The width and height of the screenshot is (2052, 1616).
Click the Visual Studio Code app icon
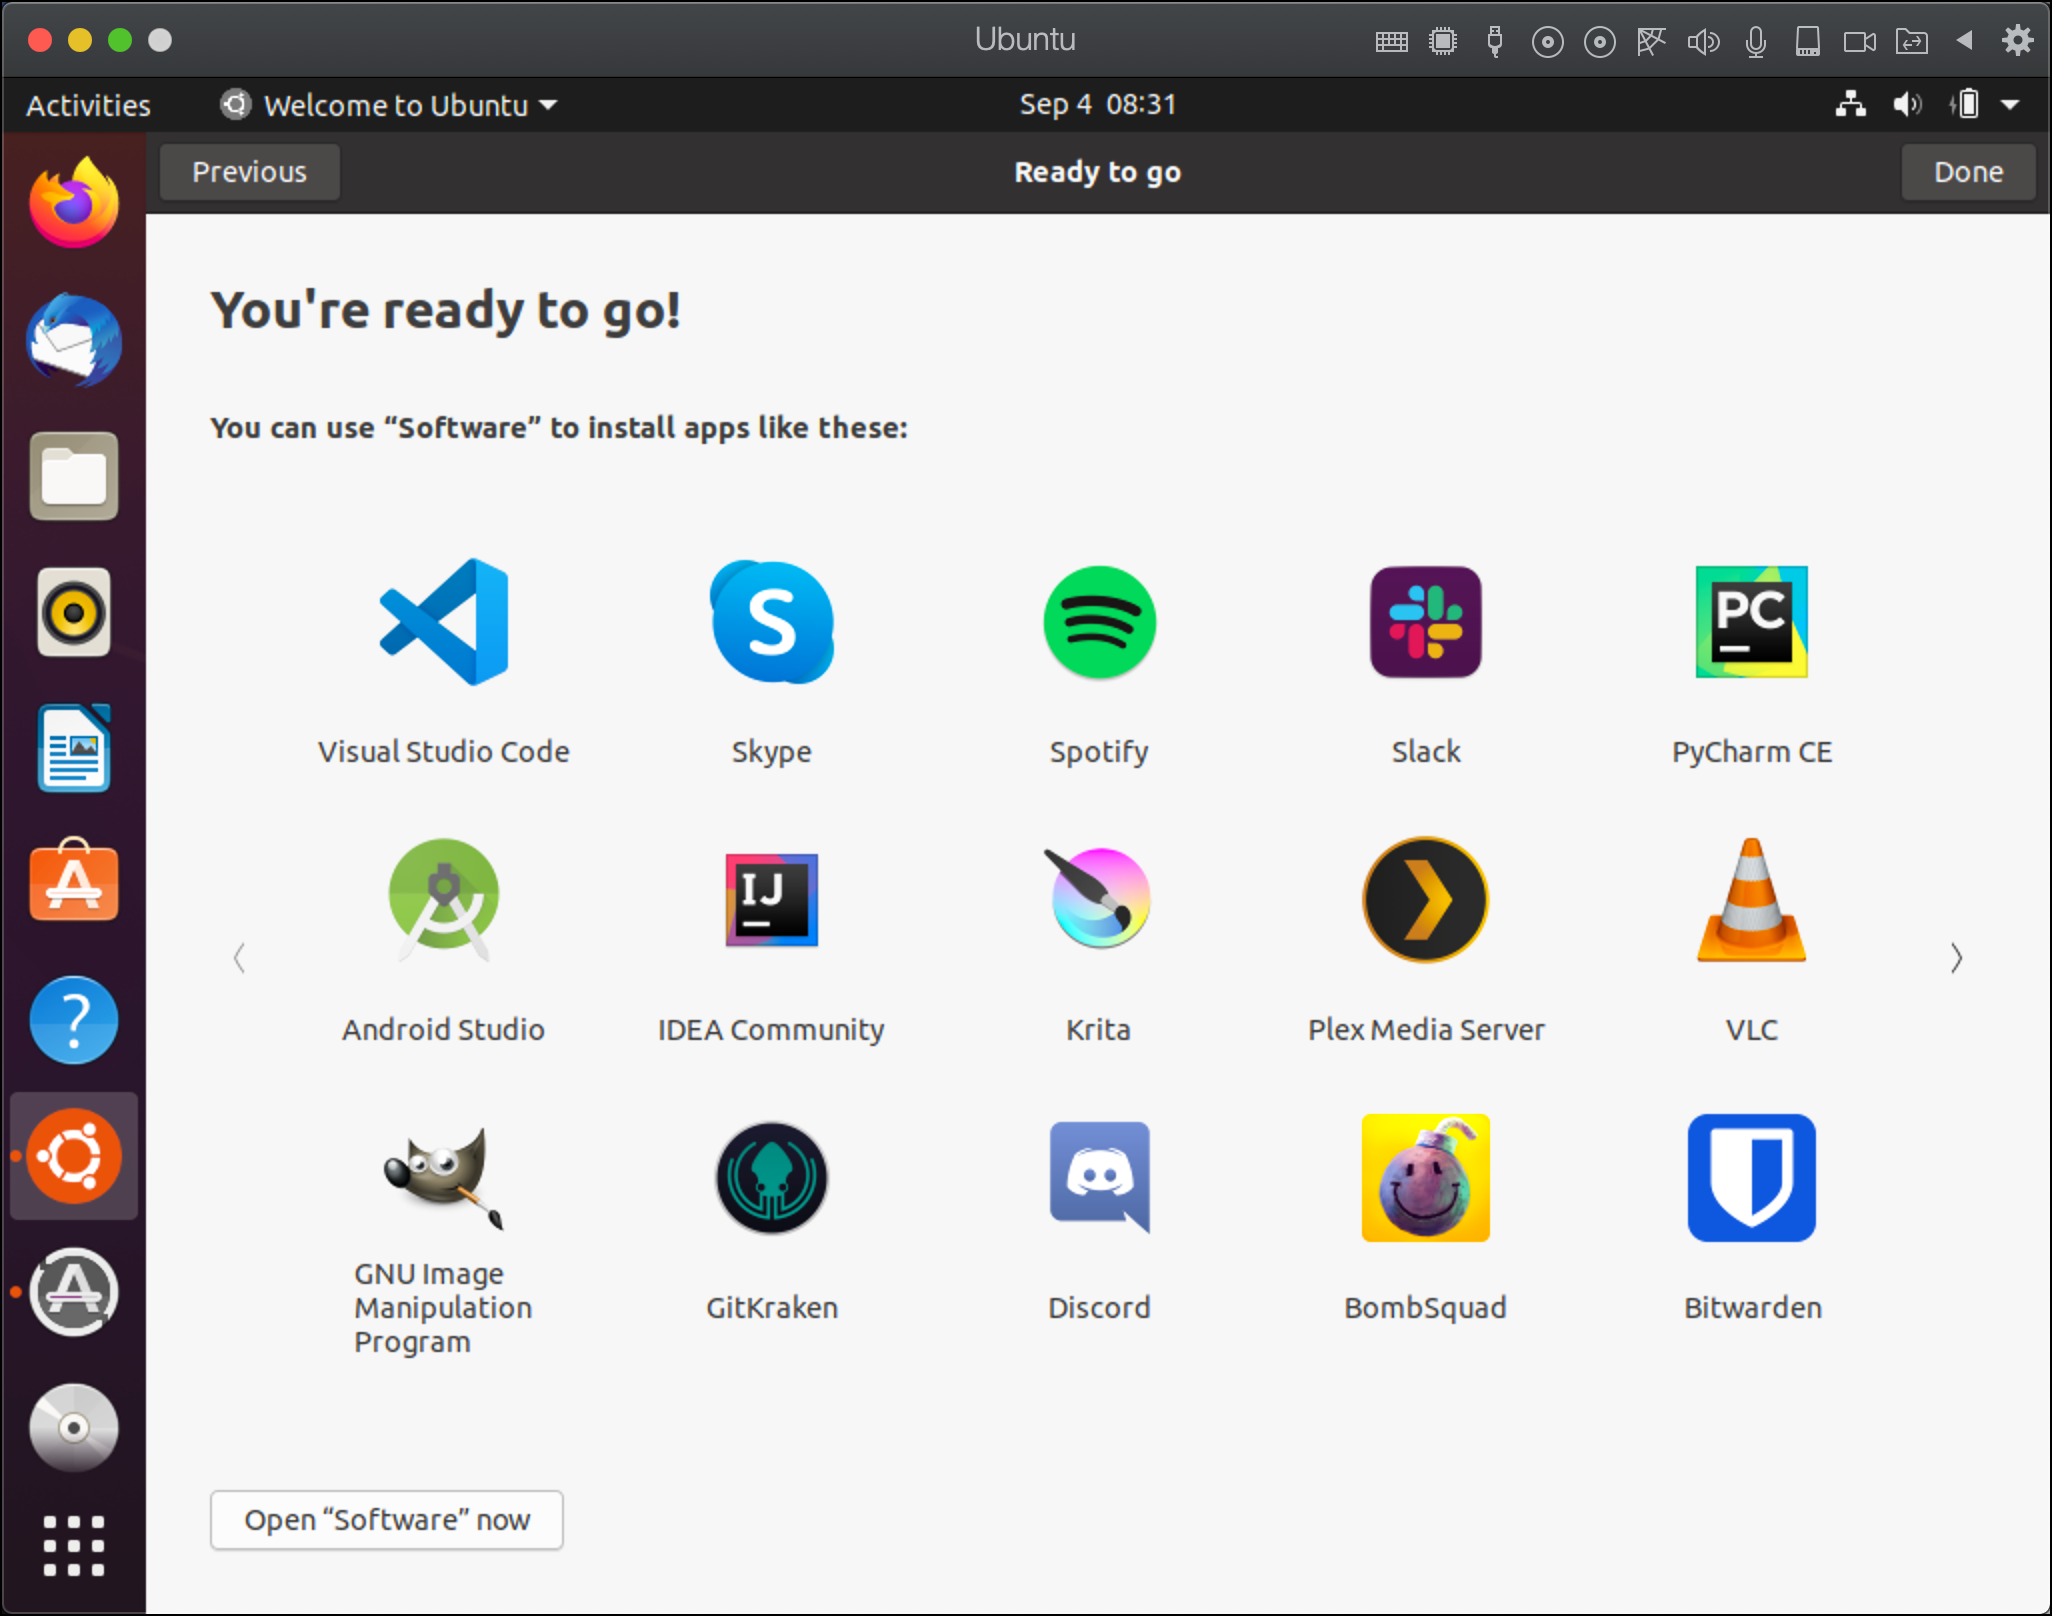pyautogui.click(x=444, y=622)
